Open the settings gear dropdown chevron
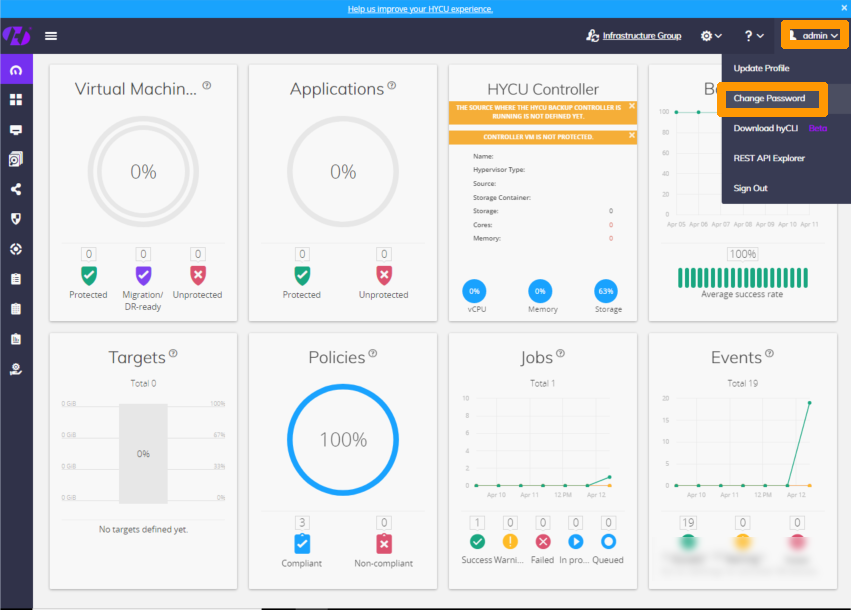851x610 pixels. (716, 34)
